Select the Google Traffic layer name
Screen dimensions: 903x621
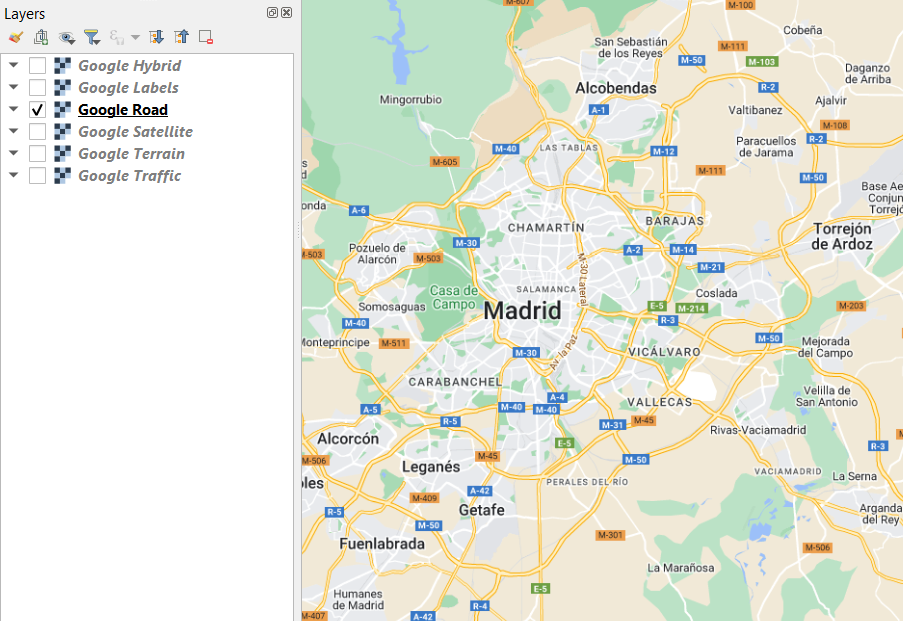130,175
